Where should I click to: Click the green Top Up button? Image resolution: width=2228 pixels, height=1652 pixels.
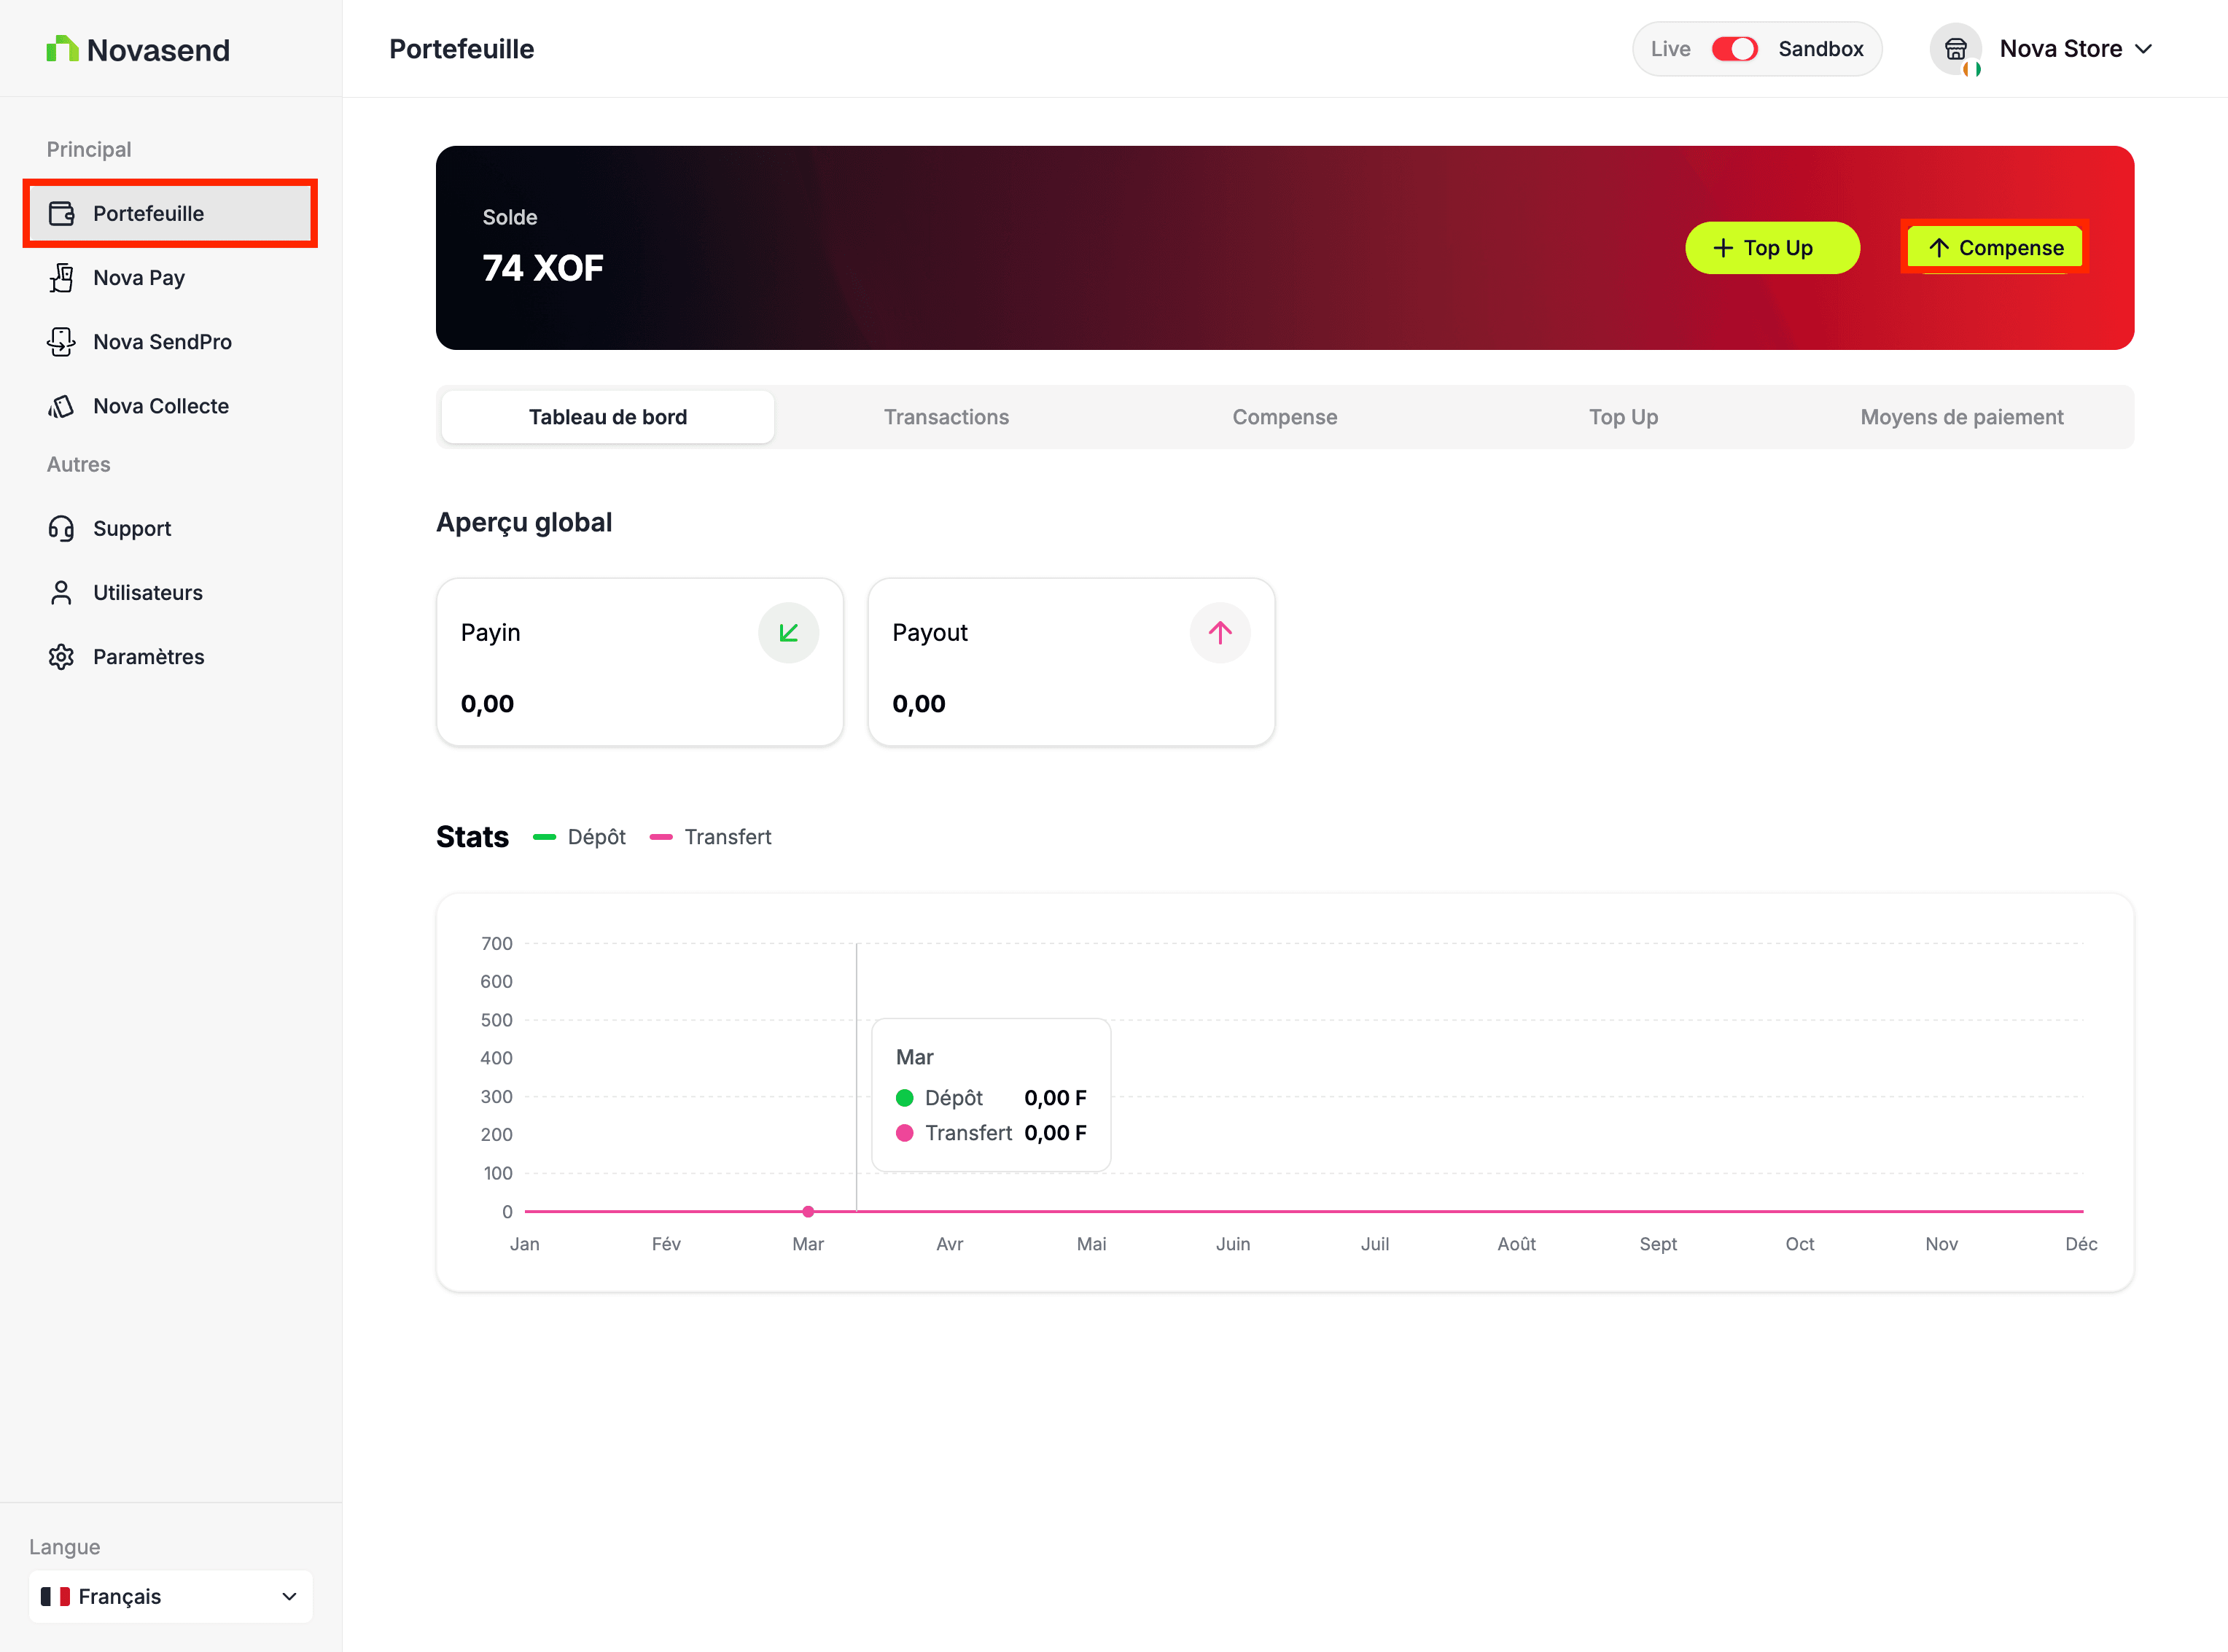(x=1772, y=248)
